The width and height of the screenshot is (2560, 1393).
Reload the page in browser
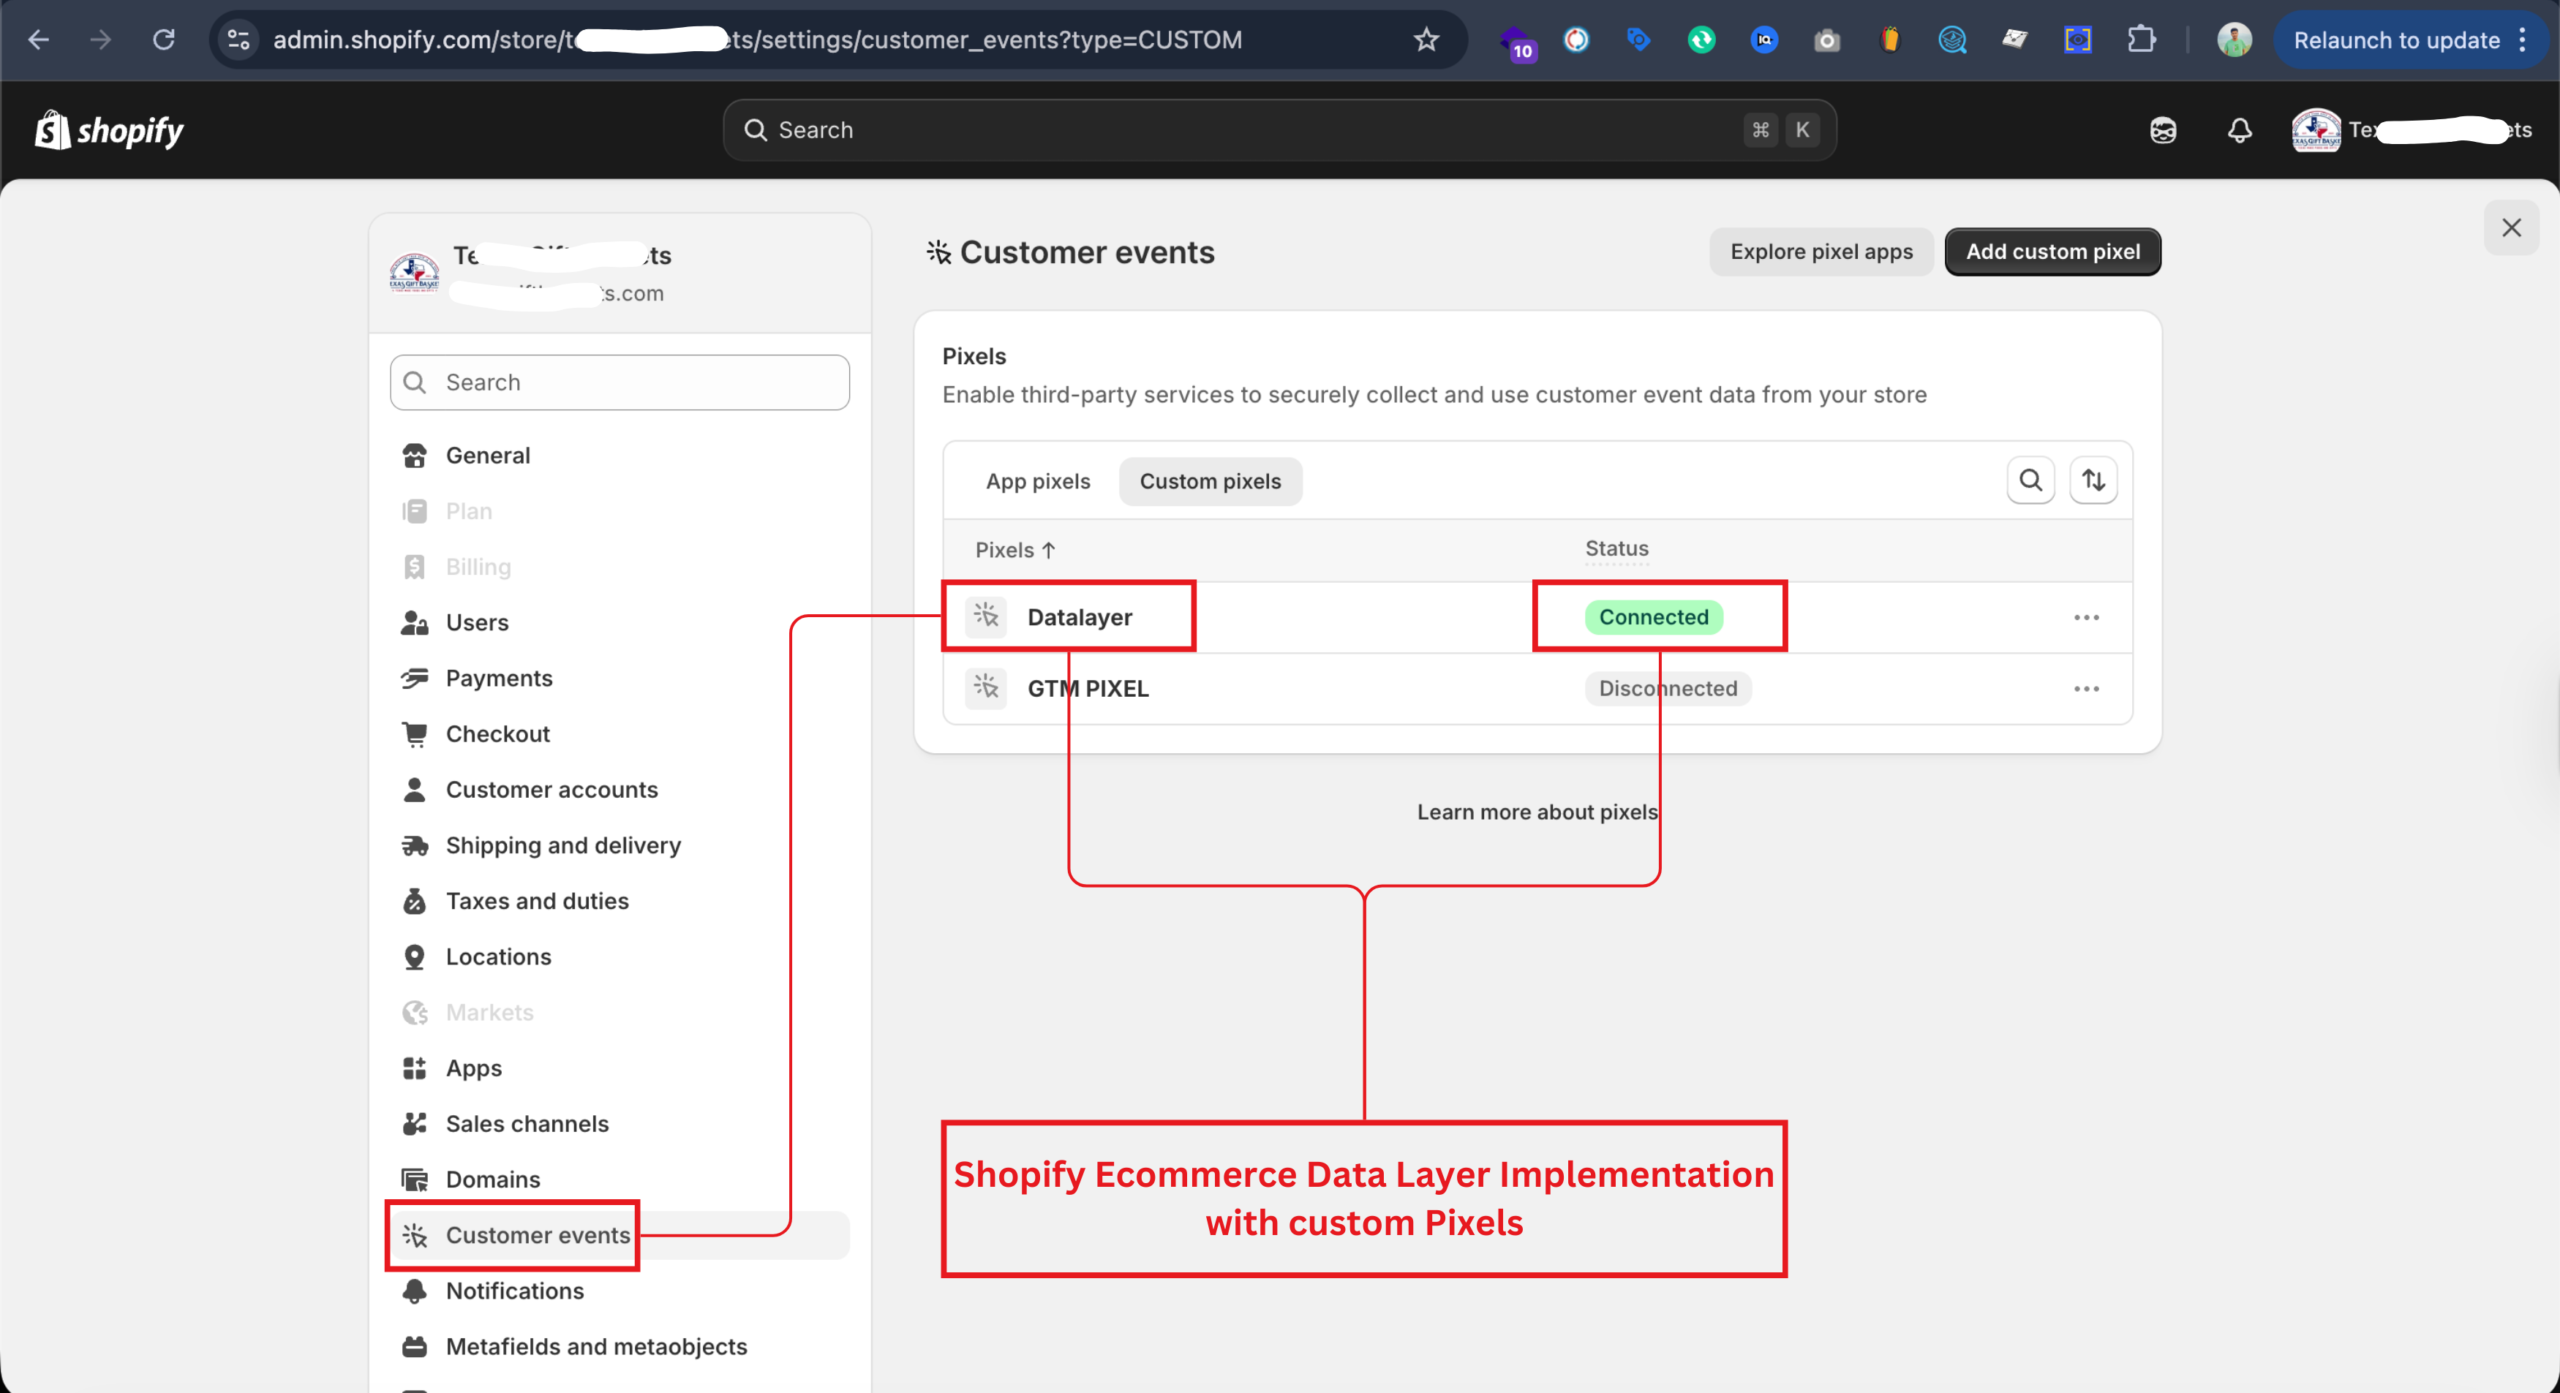[164, 40]
